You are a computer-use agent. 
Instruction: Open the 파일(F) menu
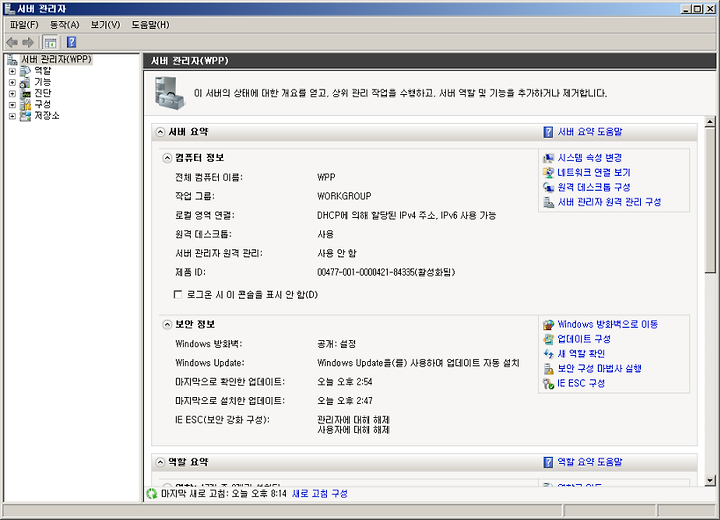pos(24,25)
